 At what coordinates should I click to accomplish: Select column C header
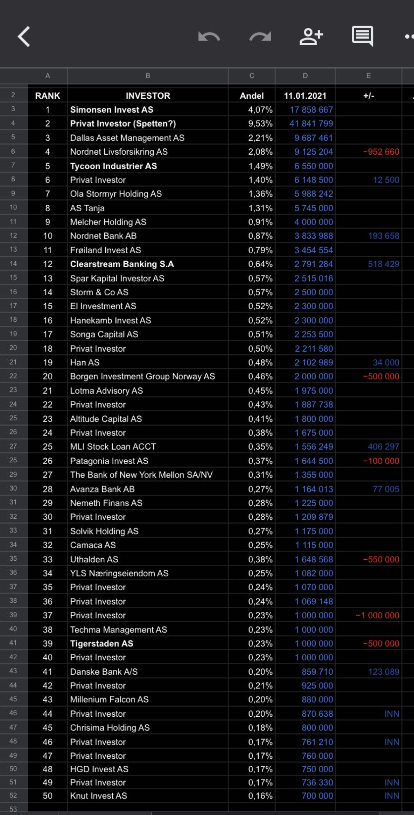[252, 76]
